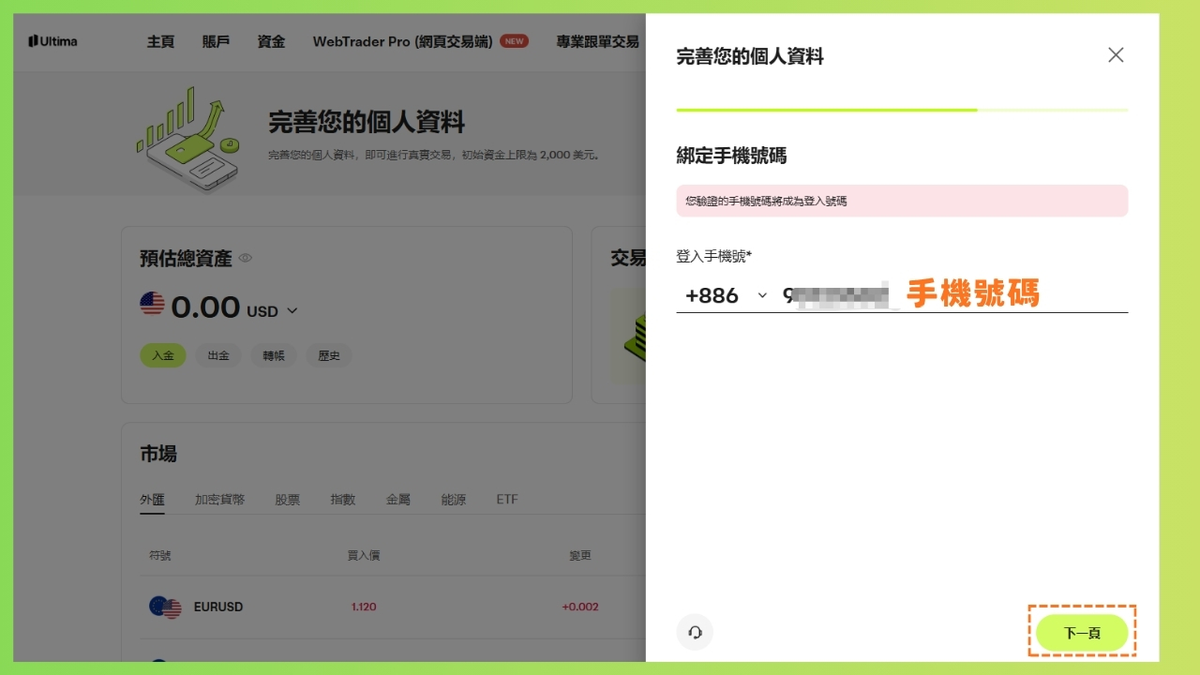Screen dimensions: 1200x675
Task: Click the Ultima logo
Action: (53, 41)
